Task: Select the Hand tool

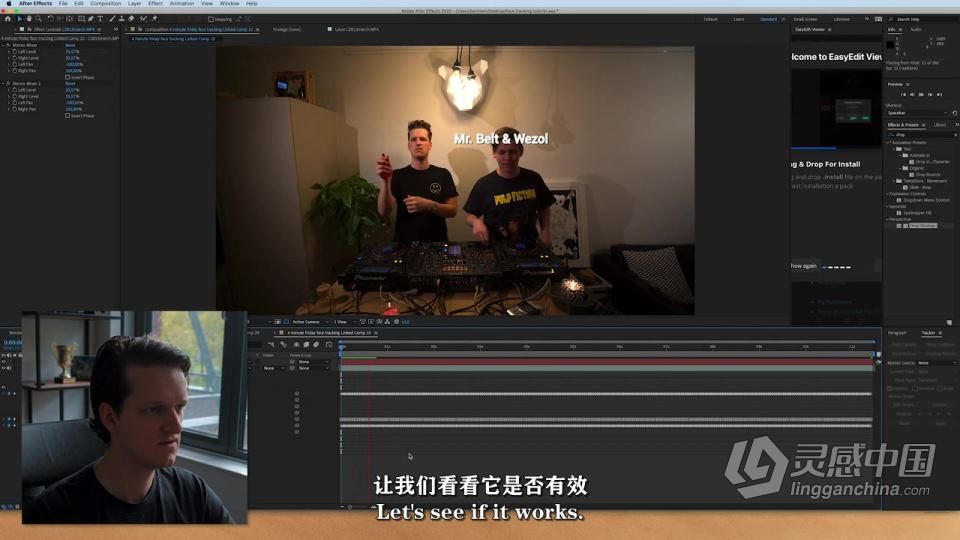Action: pyautogui.click(x=29, y=19)
